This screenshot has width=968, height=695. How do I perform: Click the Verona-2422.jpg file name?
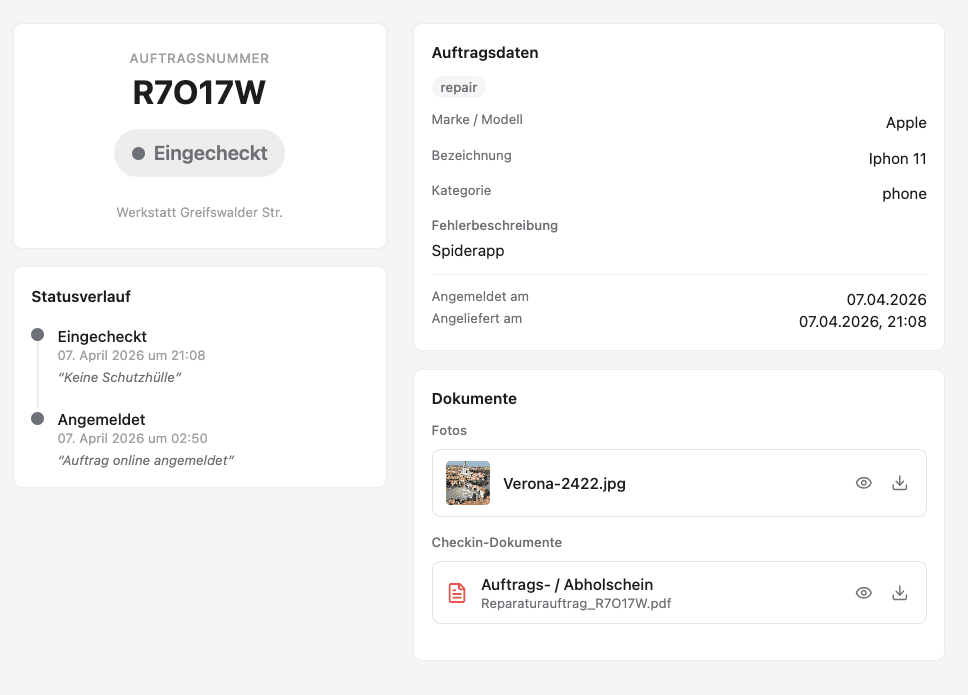pos(564,484)
